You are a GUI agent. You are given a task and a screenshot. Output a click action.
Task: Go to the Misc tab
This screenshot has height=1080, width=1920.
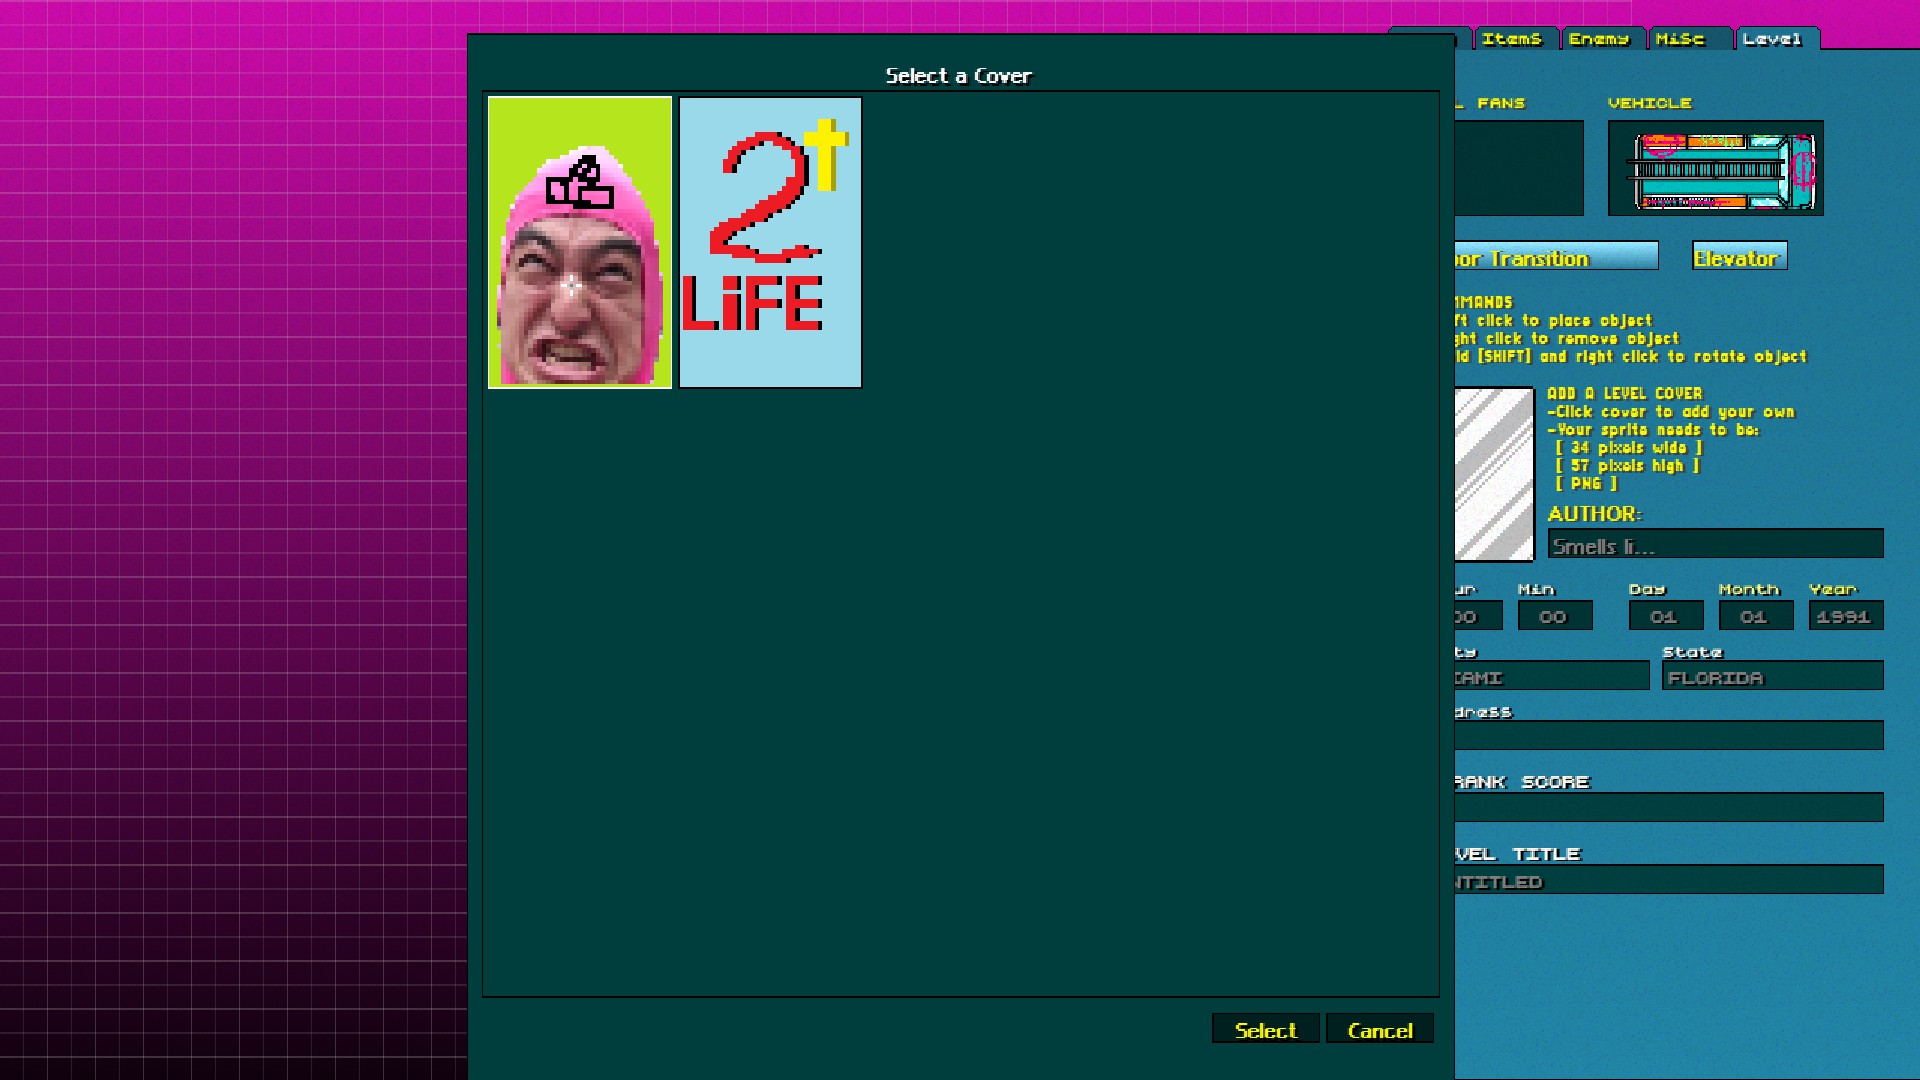coord(1690,39)
